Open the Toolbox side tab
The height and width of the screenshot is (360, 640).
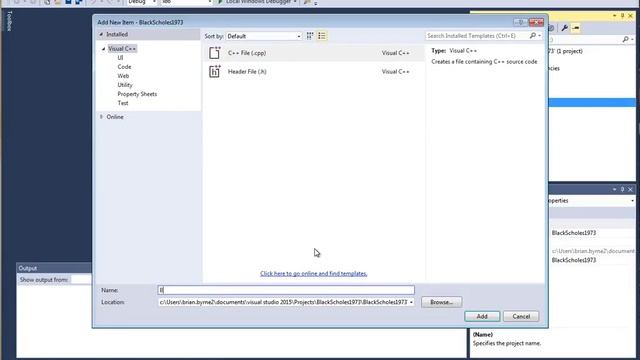[x=10, y=21]
